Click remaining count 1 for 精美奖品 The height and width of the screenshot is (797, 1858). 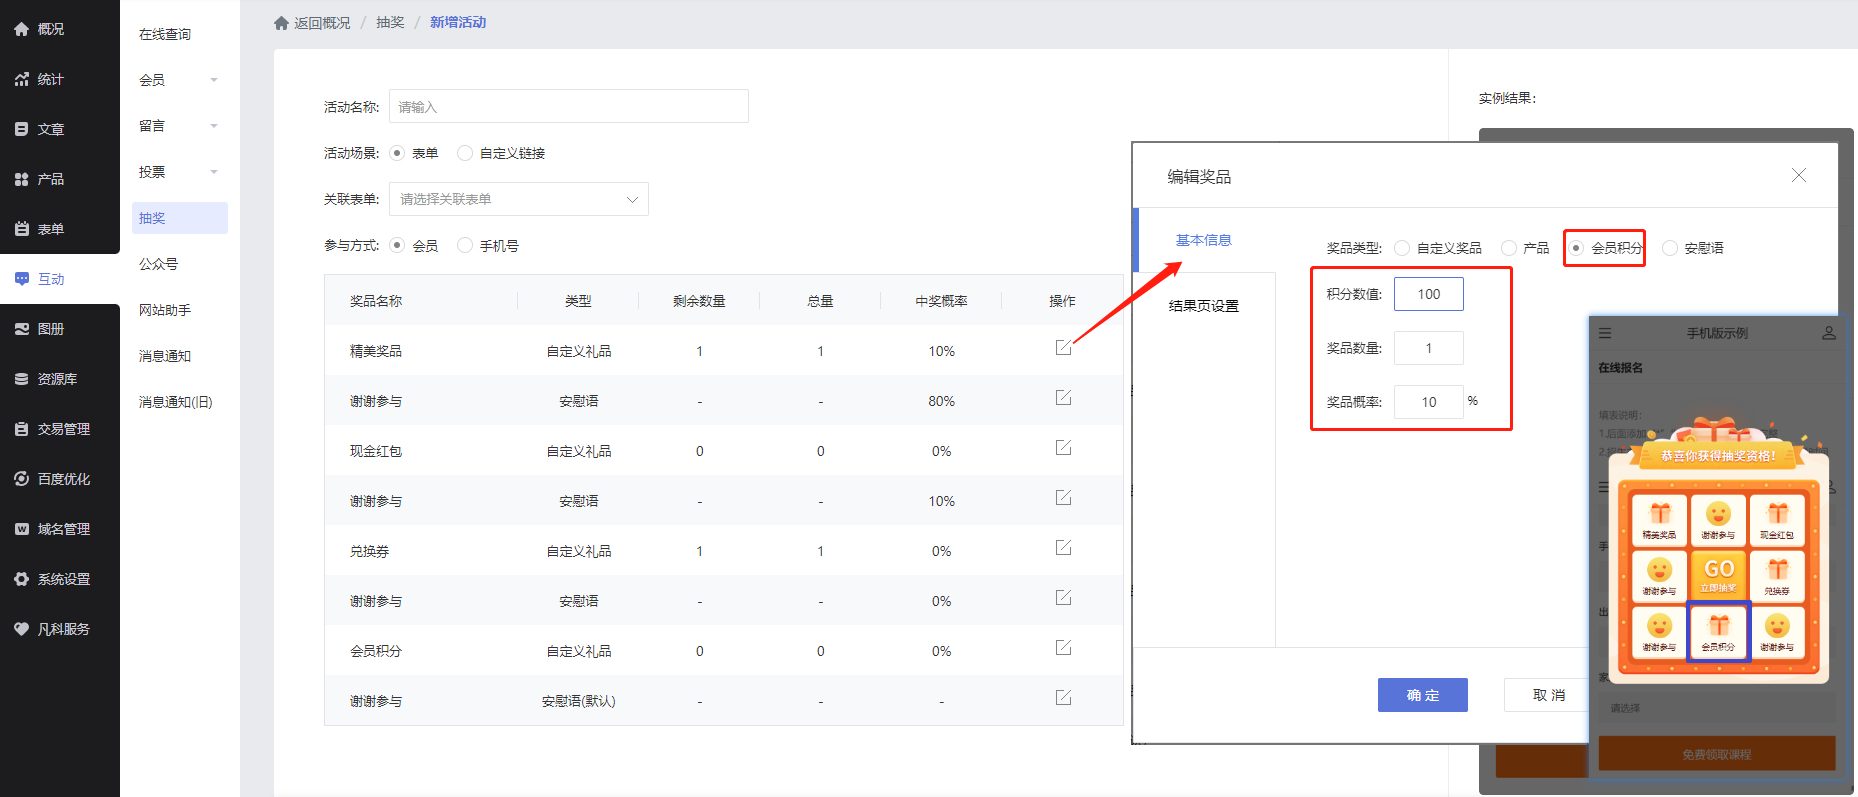coord(700,351)
